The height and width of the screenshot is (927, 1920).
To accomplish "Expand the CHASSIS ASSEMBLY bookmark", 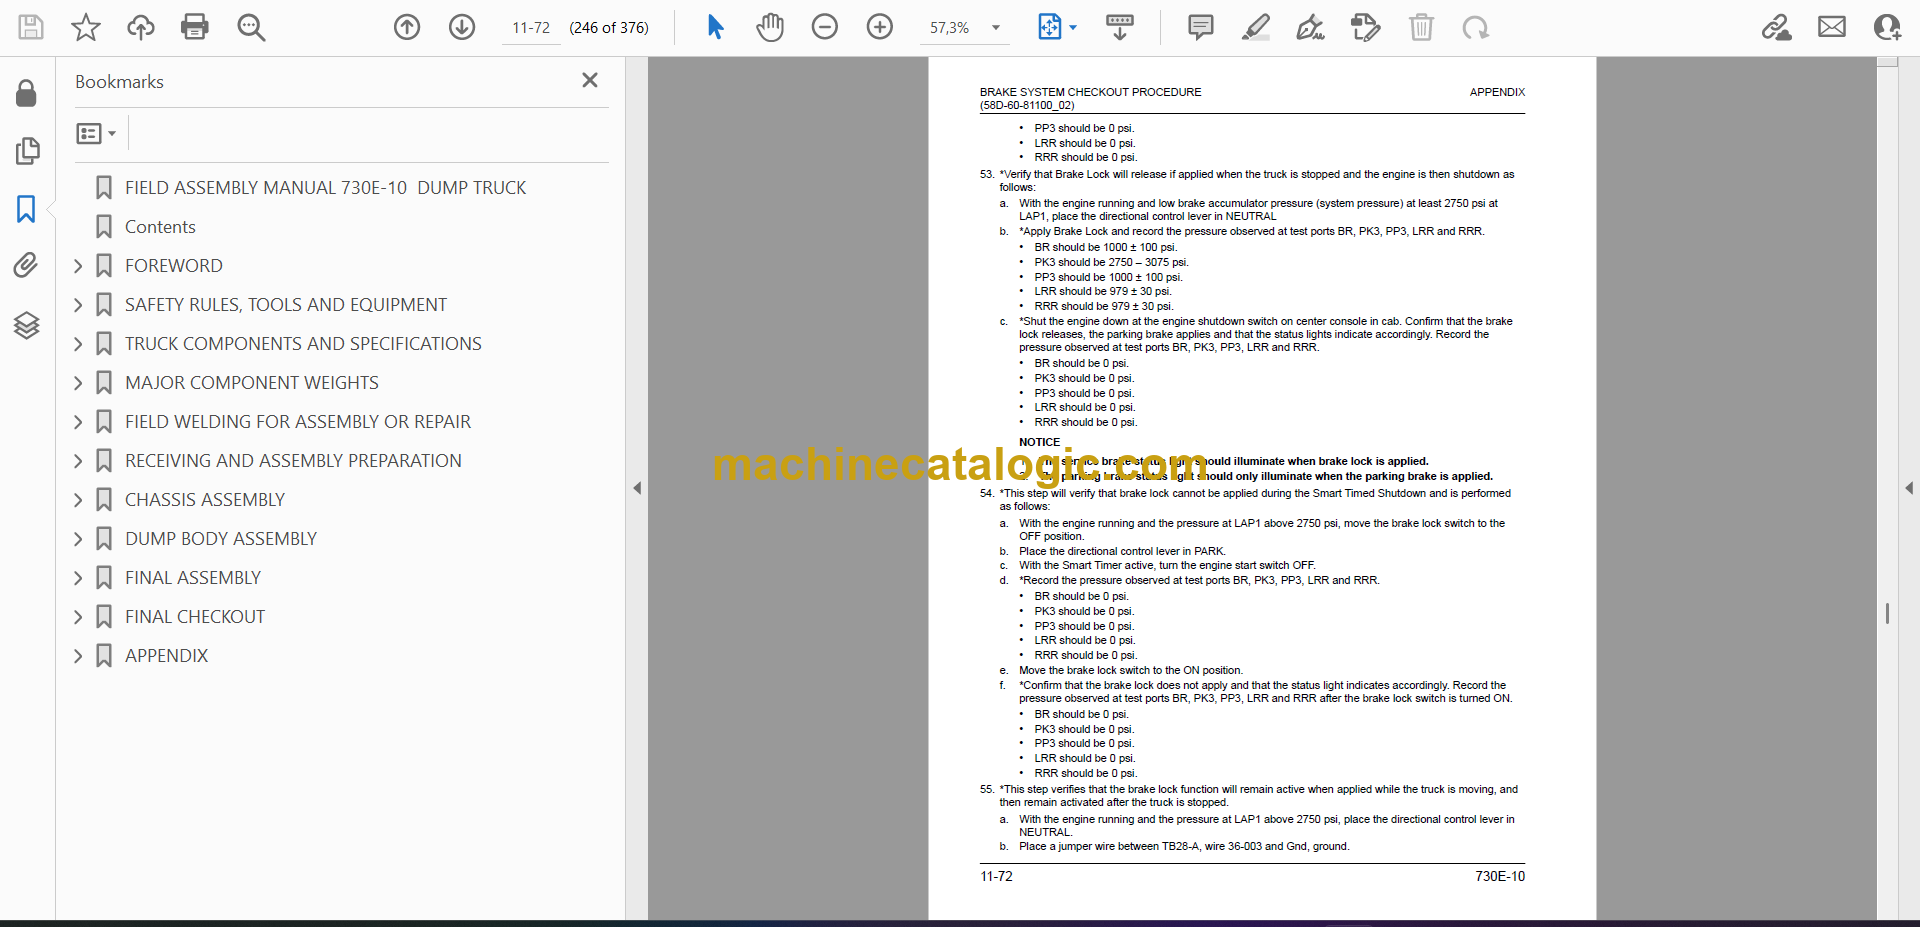I will (78, 500).
